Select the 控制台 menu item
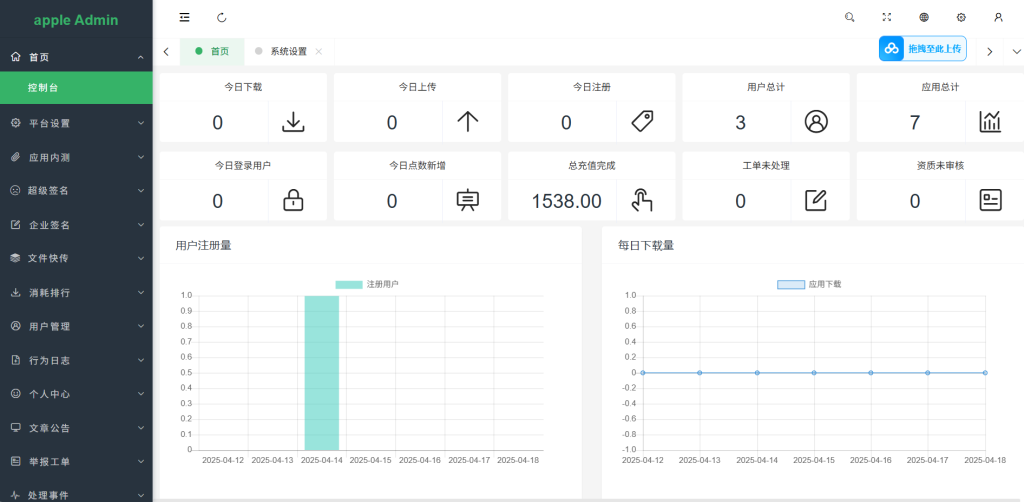 76,87
